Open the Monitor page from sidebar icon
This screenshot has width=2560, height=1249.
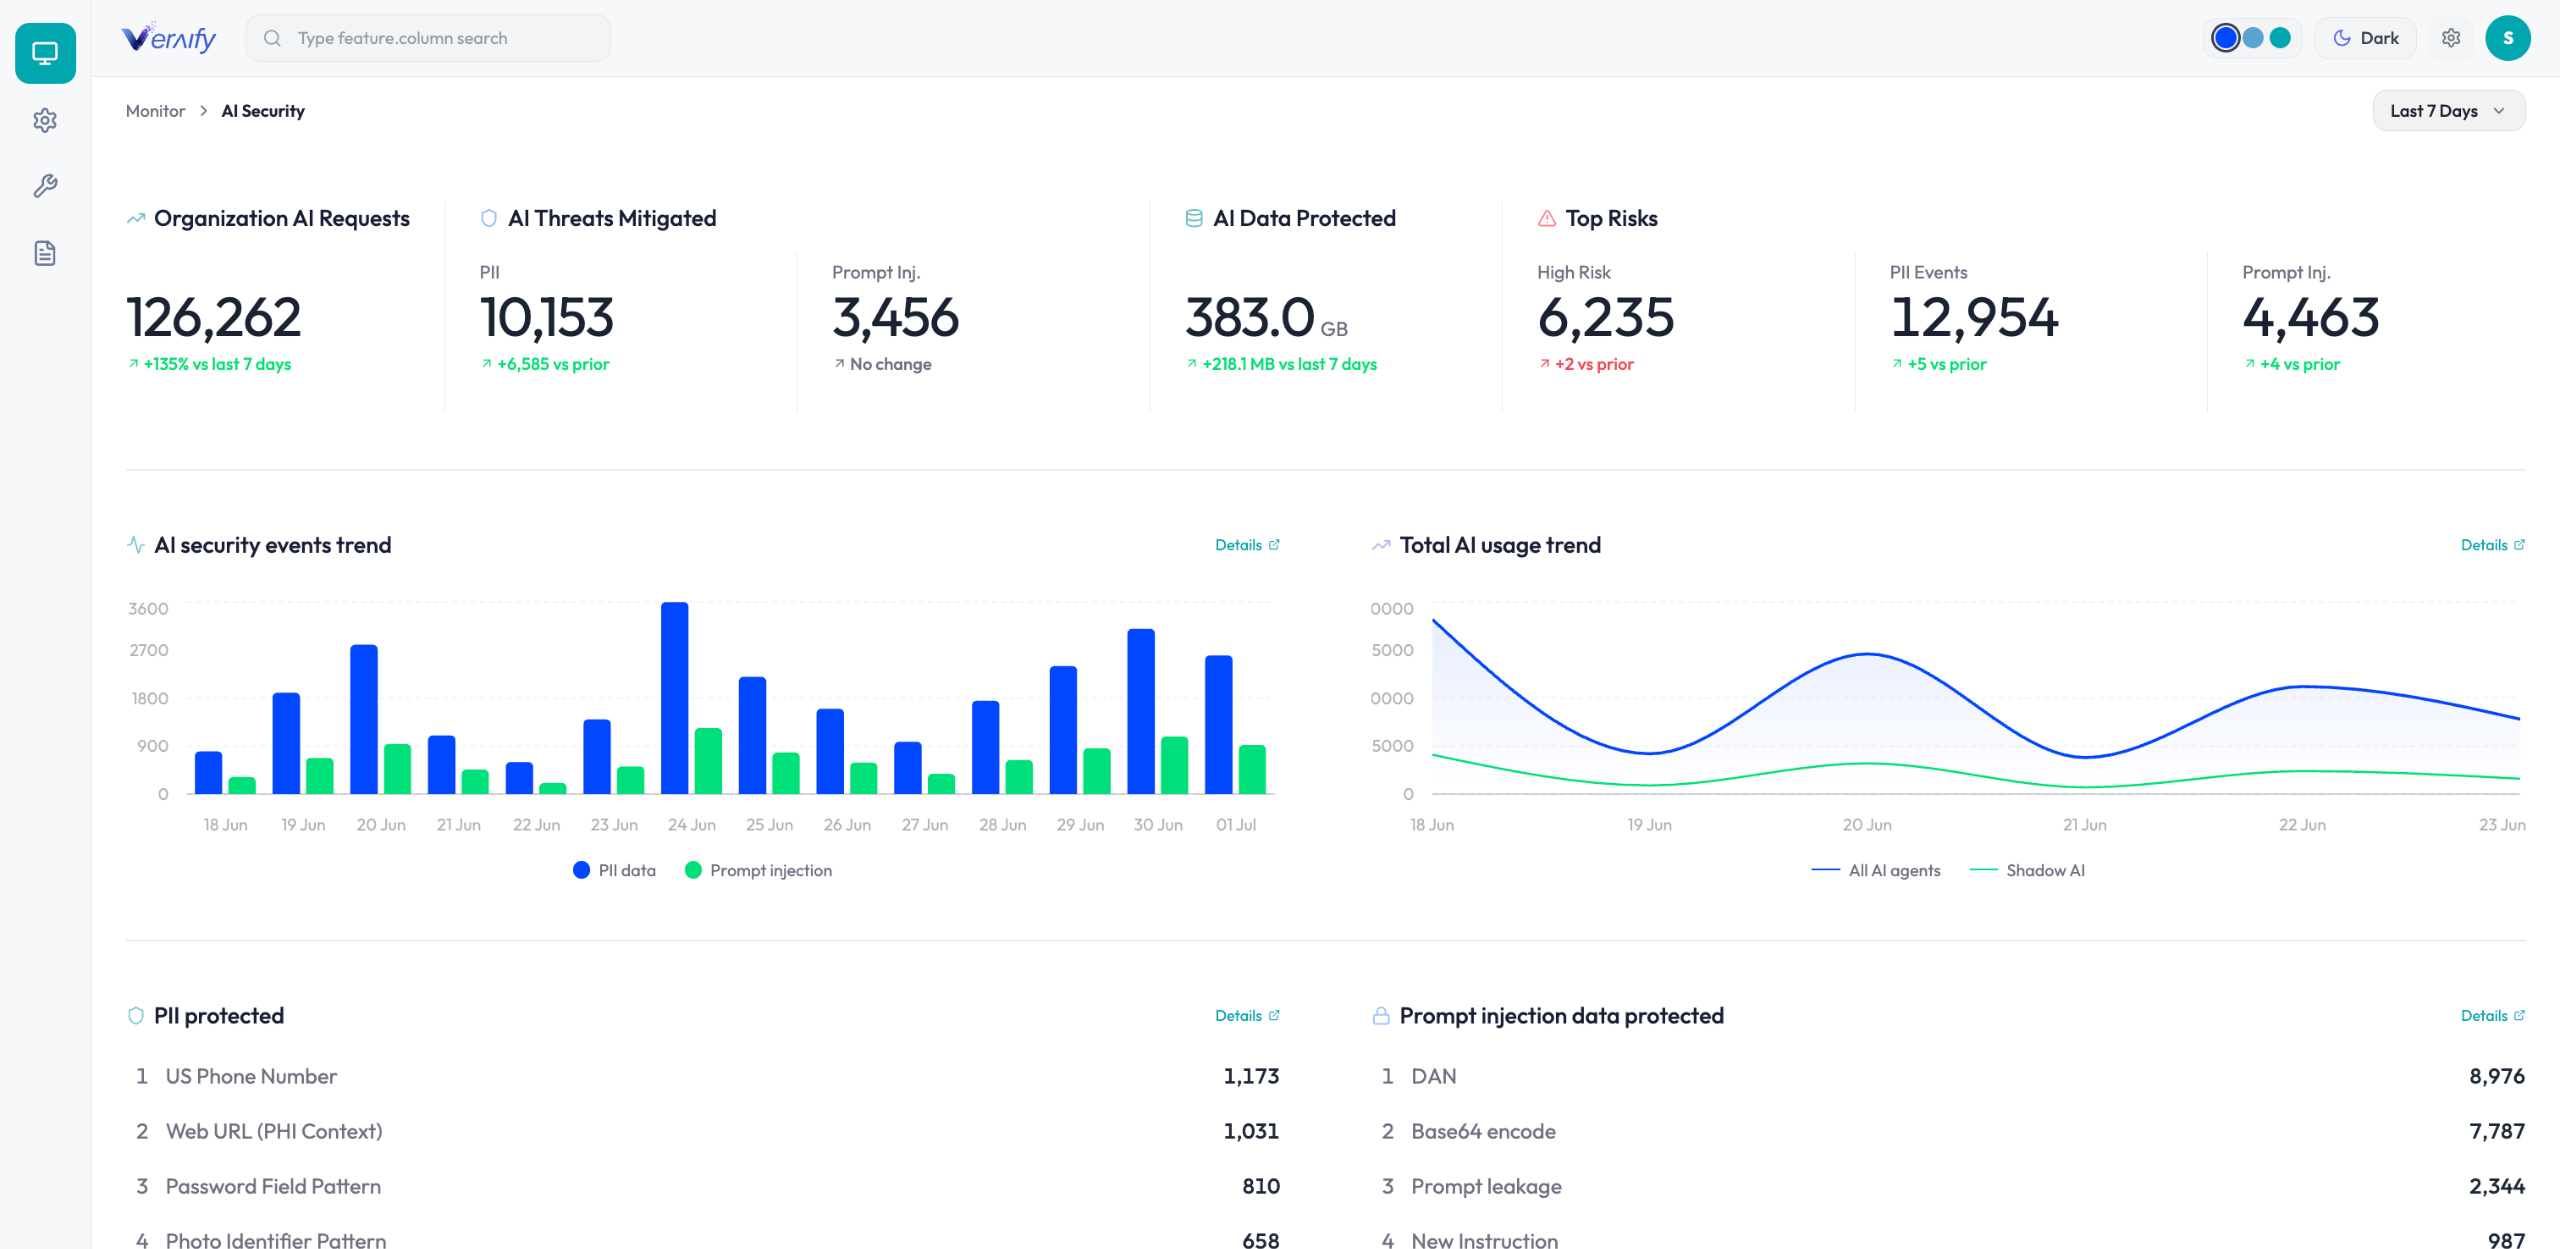(45, 53)
